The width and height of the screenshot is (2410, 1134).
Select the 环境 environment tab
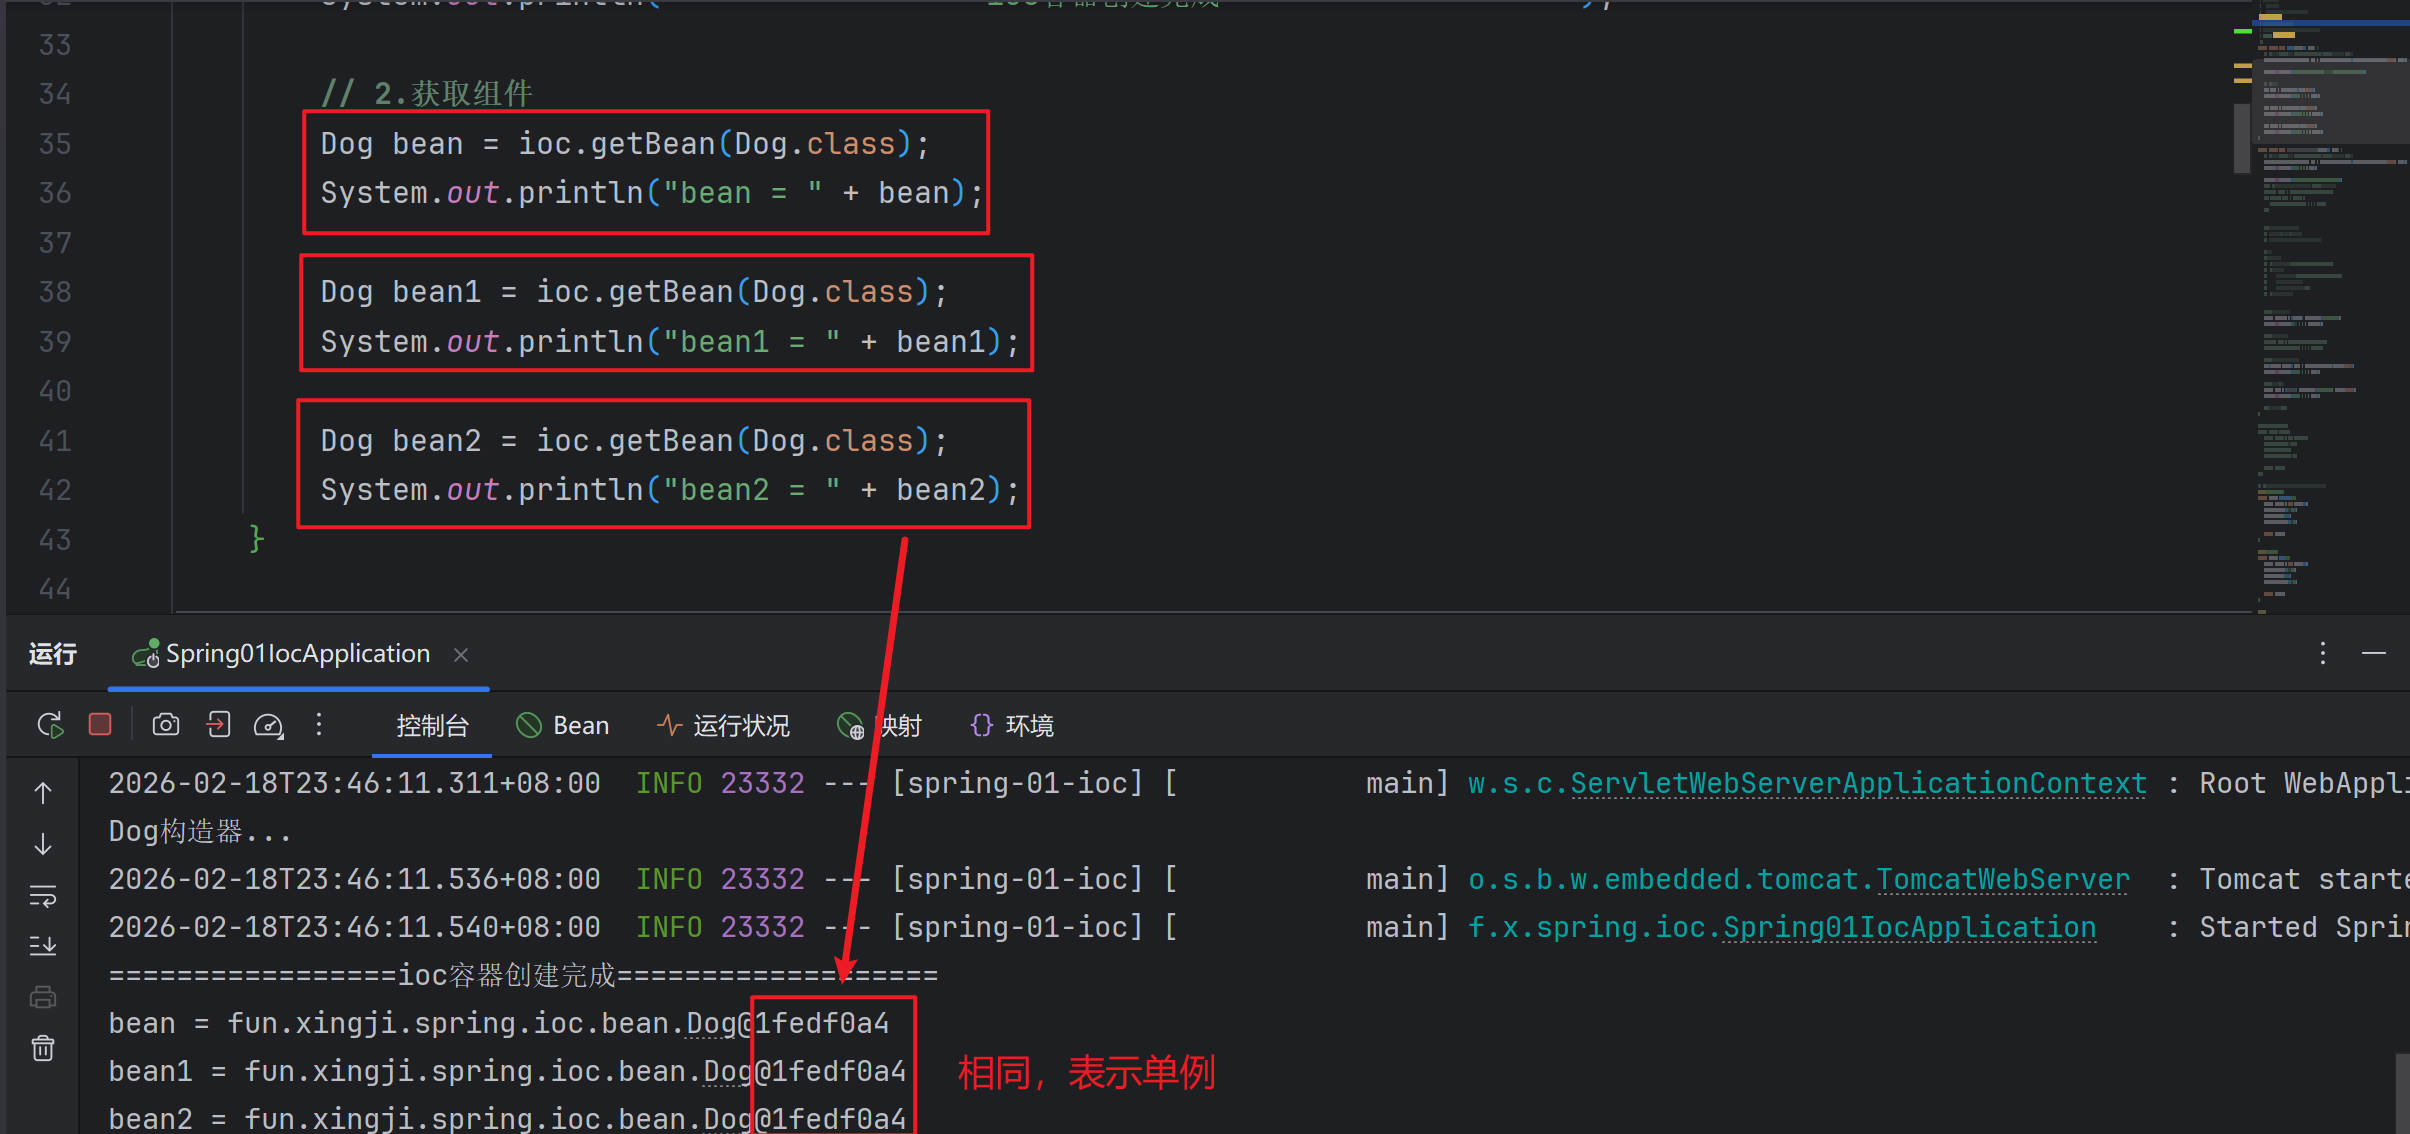pos(1012,726)
